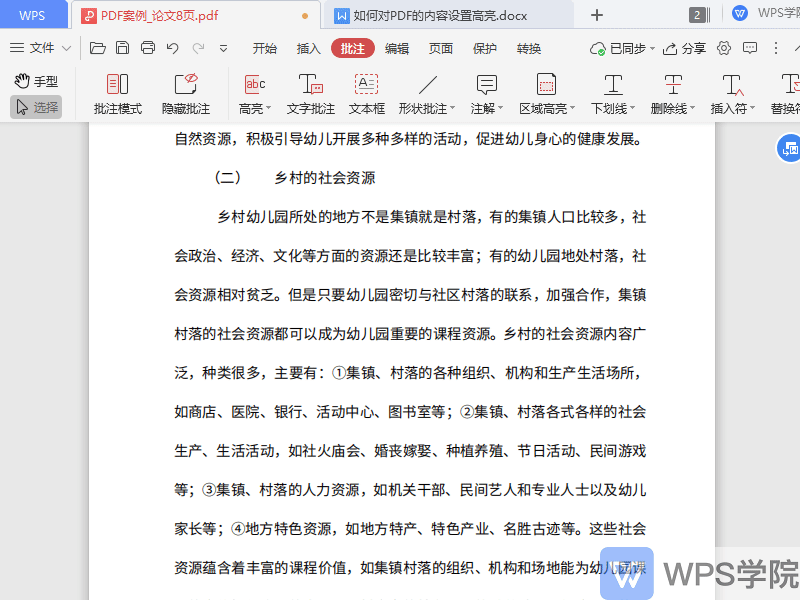Expand the 插入符 dropdown arrow
Screen dimensions: 800x600
pos(753,108)
